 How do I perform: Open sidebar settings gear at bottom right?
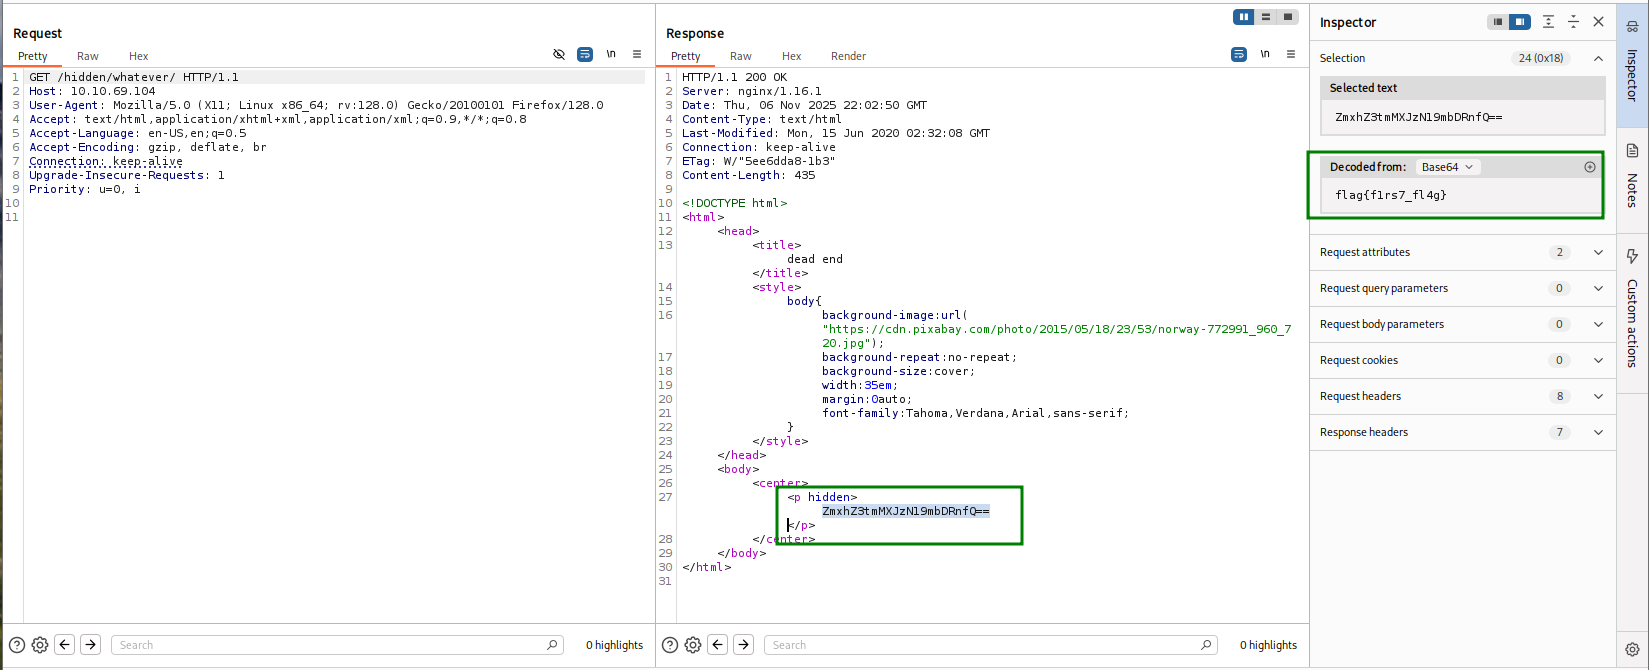[x=1632, y=649]
